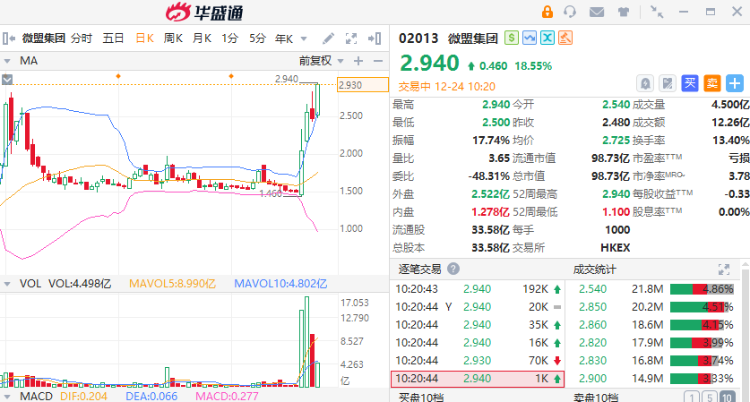Select the 周K weekly candlestick tab
Image resolution: width=750 pixels, height=402 pixels.
click(x=173, y=38)
